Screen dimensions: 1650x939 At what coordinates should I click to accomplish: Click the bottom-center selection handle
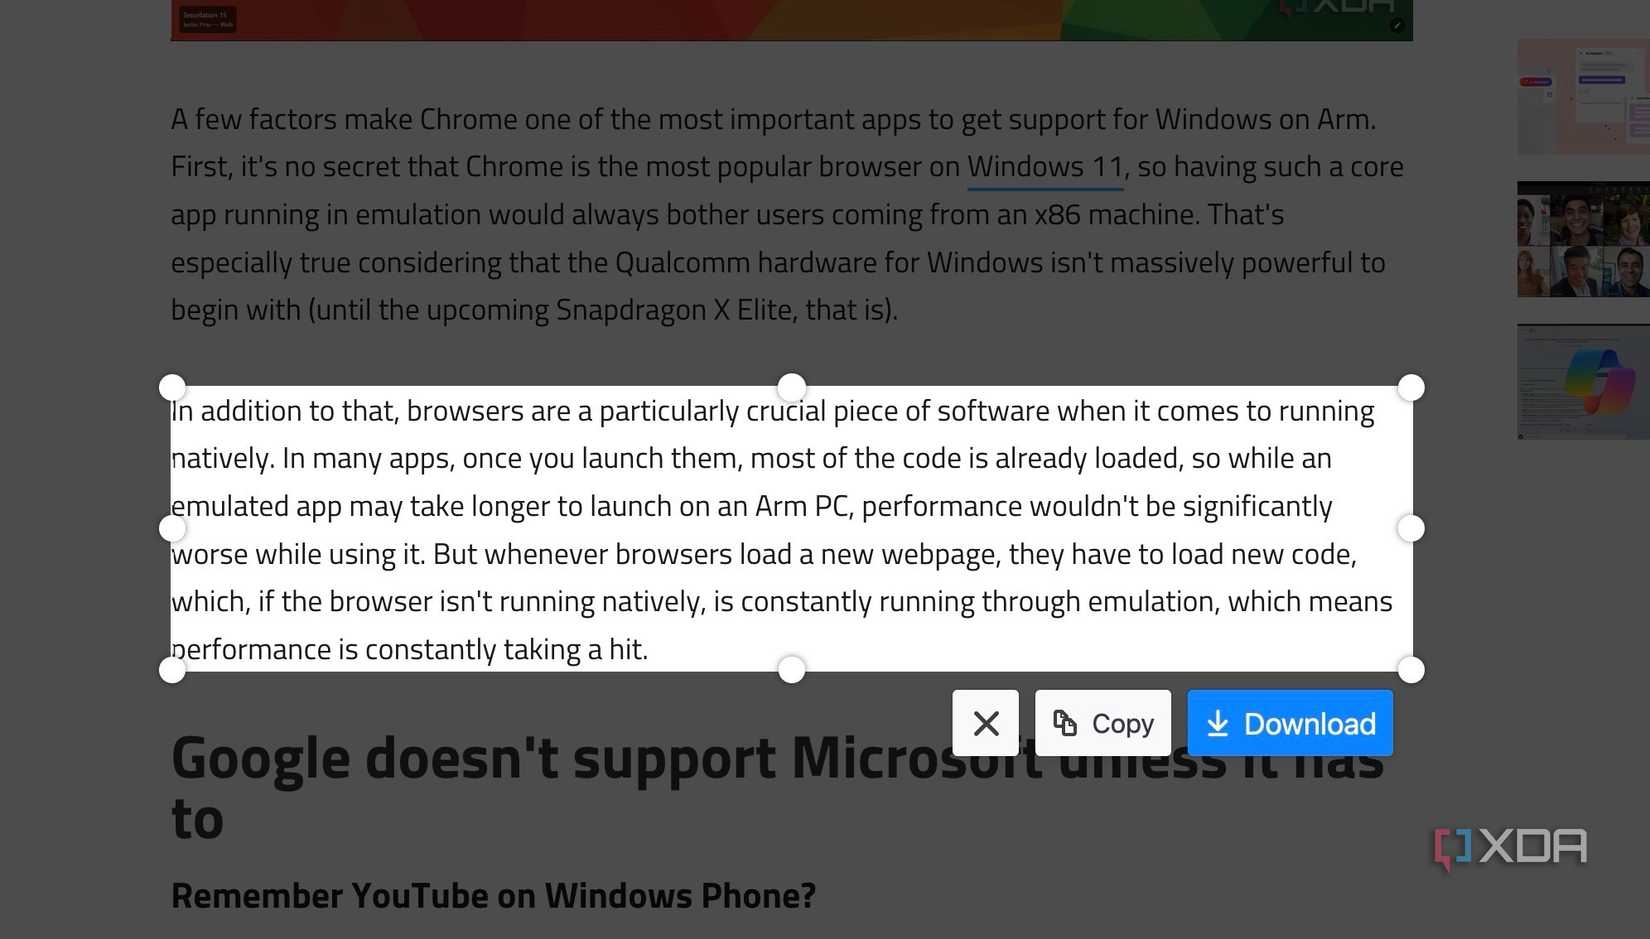(x=792, y=670)
